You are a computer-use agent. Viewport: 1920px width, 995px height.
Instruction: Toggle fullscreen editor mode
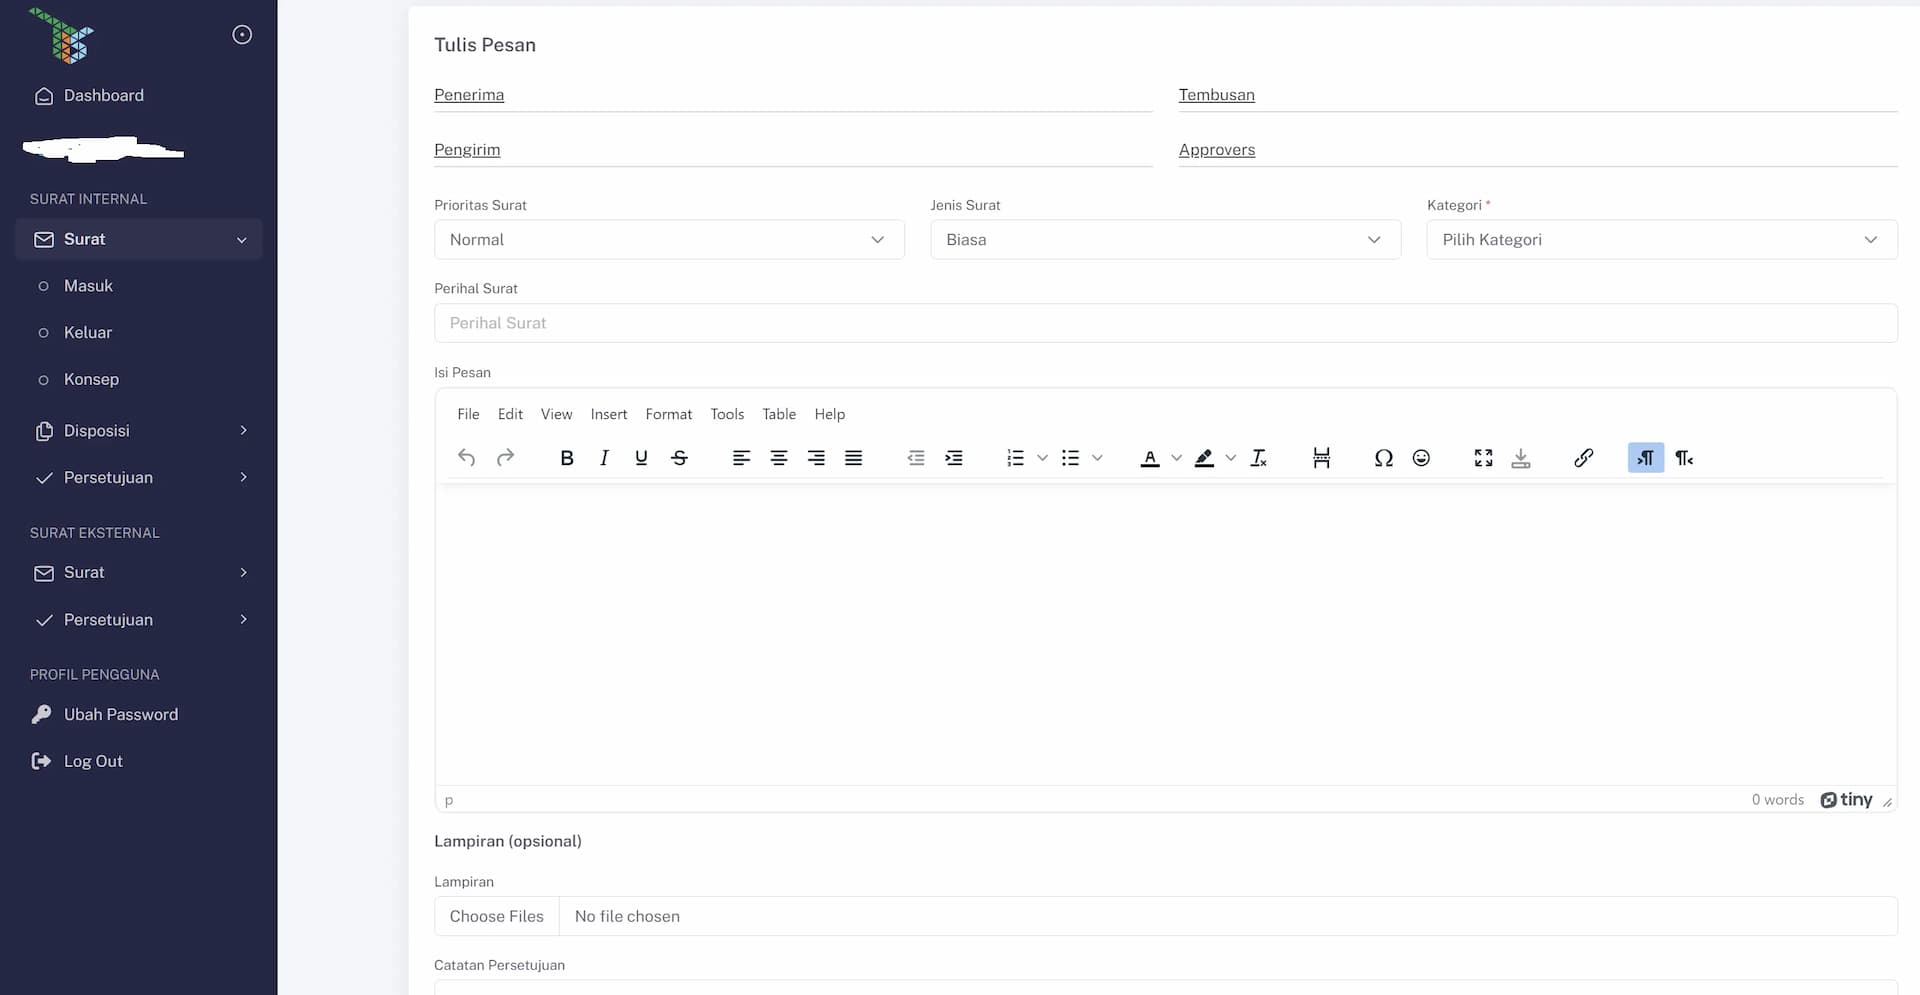point(1483,458)
